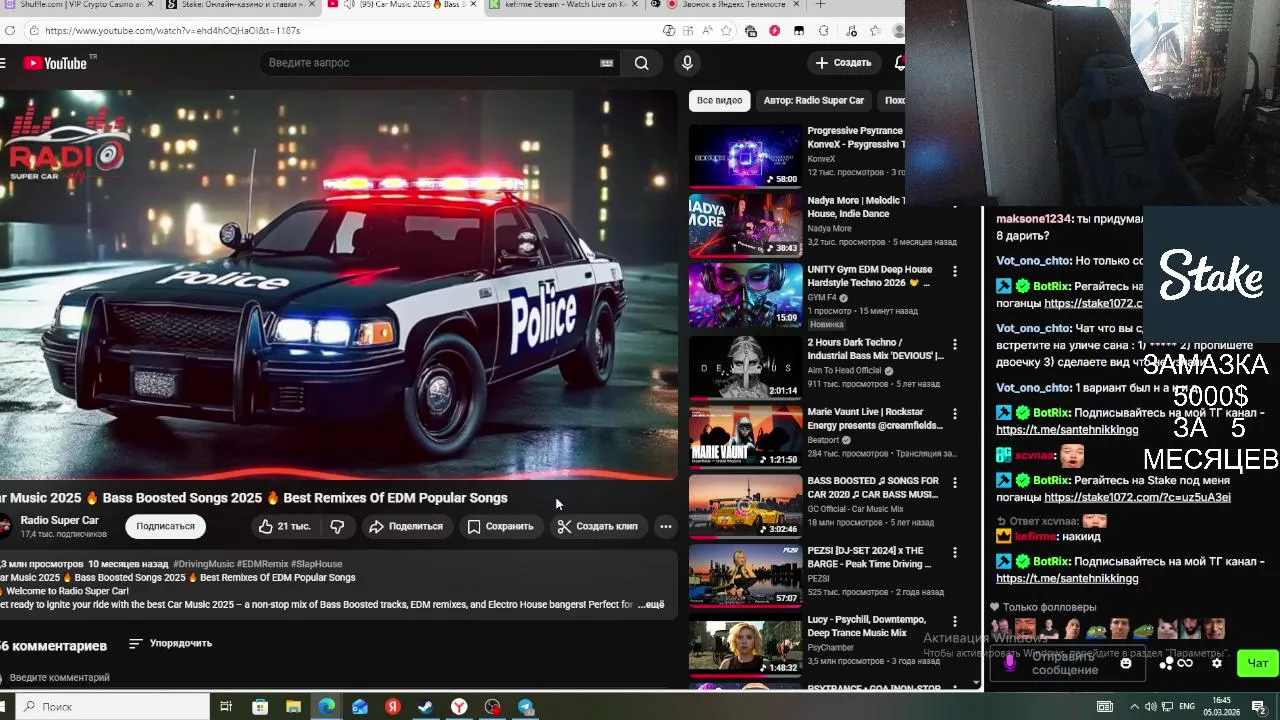Select the Автор: Radio Super Car chip
Image resolution: width=1280 pixels, height=720 pixels.
[x=813, y=100]
